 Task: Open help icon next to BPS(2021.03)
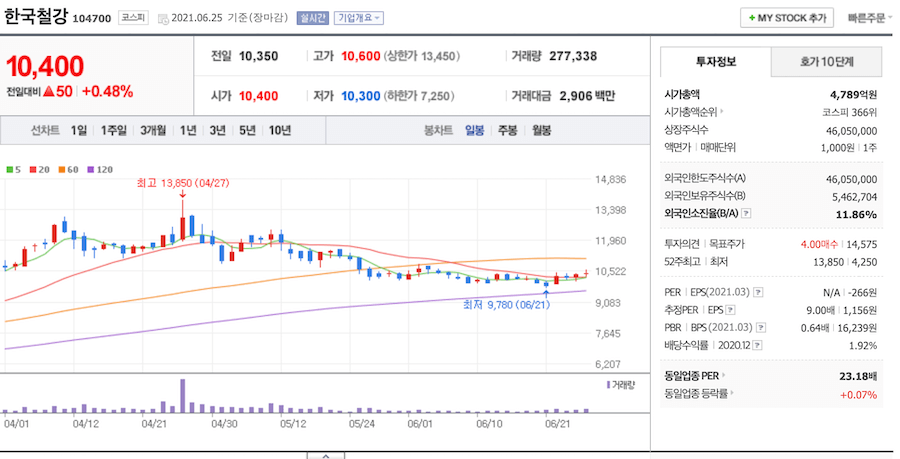tap(761, 328)
